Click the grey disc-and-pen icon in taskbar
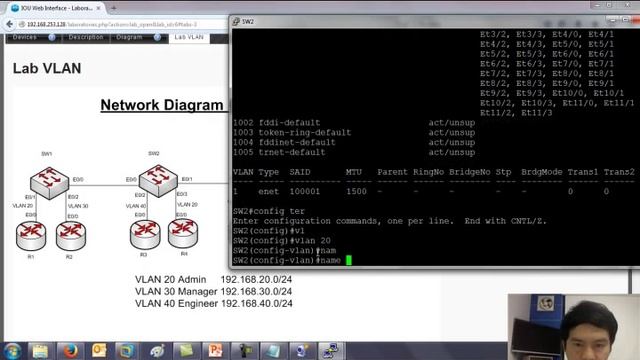The height and width of the screenshot is (360, 640). pyautogui.click(x=157, y=351)
